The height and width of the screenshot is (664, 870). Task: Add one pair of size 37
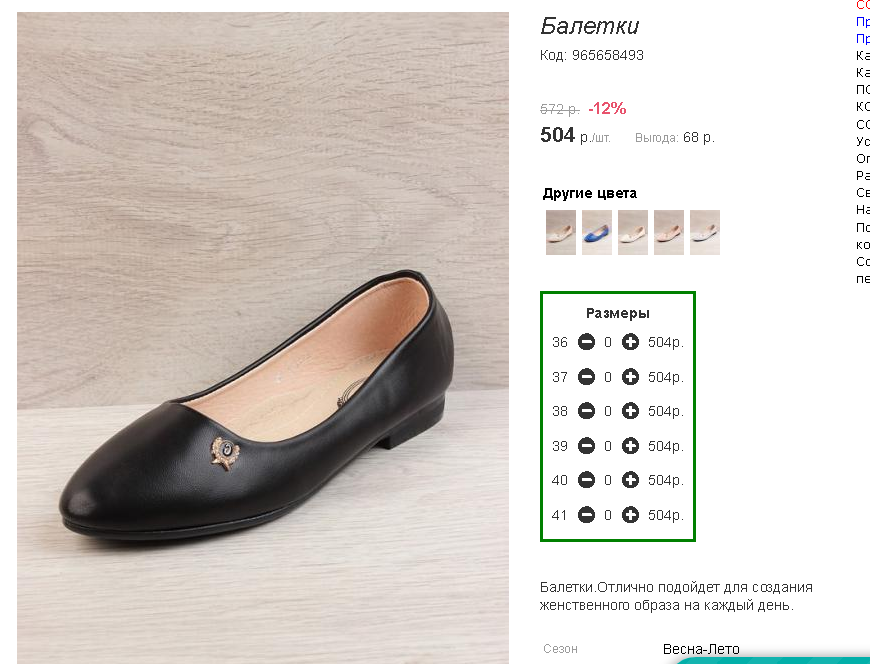click(x=630, y=377)
